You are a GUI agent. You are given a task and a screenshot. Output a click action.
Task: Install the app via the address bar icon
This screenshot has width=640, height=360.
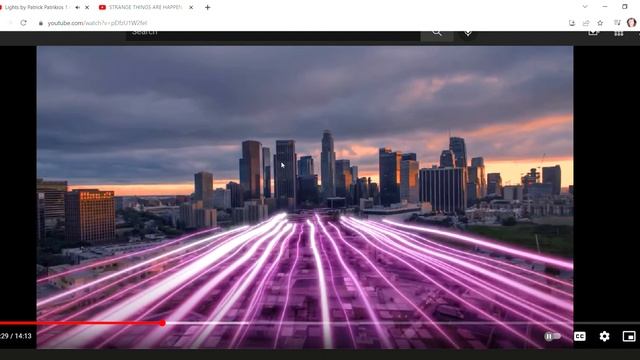(572, 23)
